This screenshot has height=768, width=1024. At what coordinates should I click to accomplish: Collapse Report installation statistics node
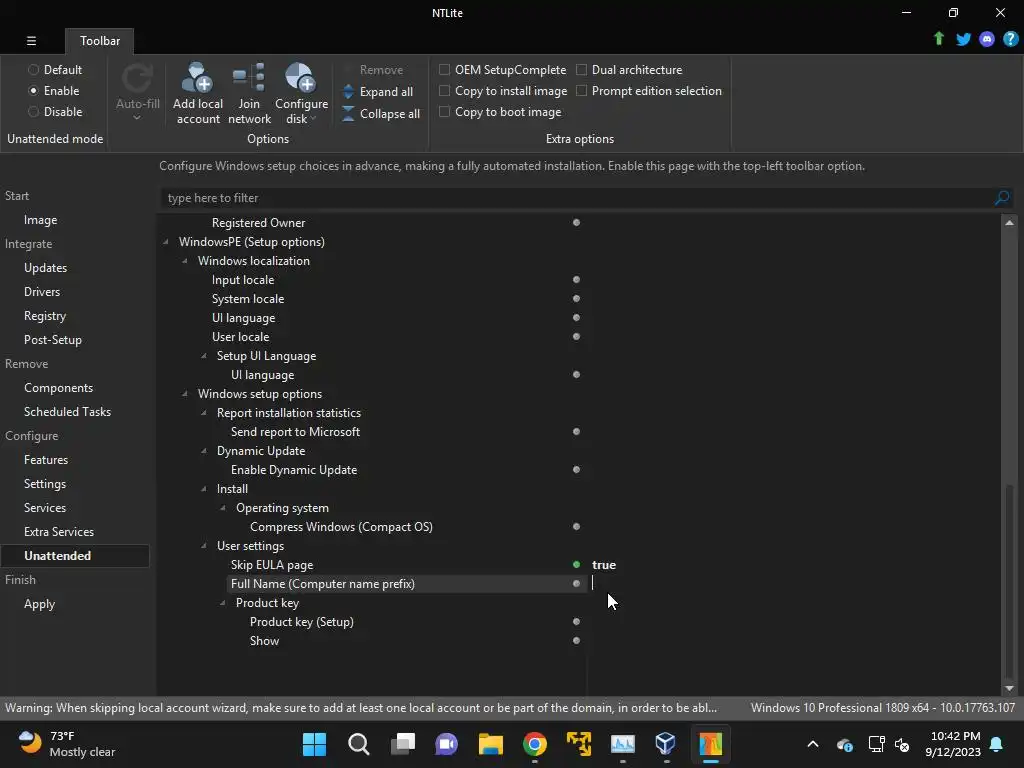(204, 413)
